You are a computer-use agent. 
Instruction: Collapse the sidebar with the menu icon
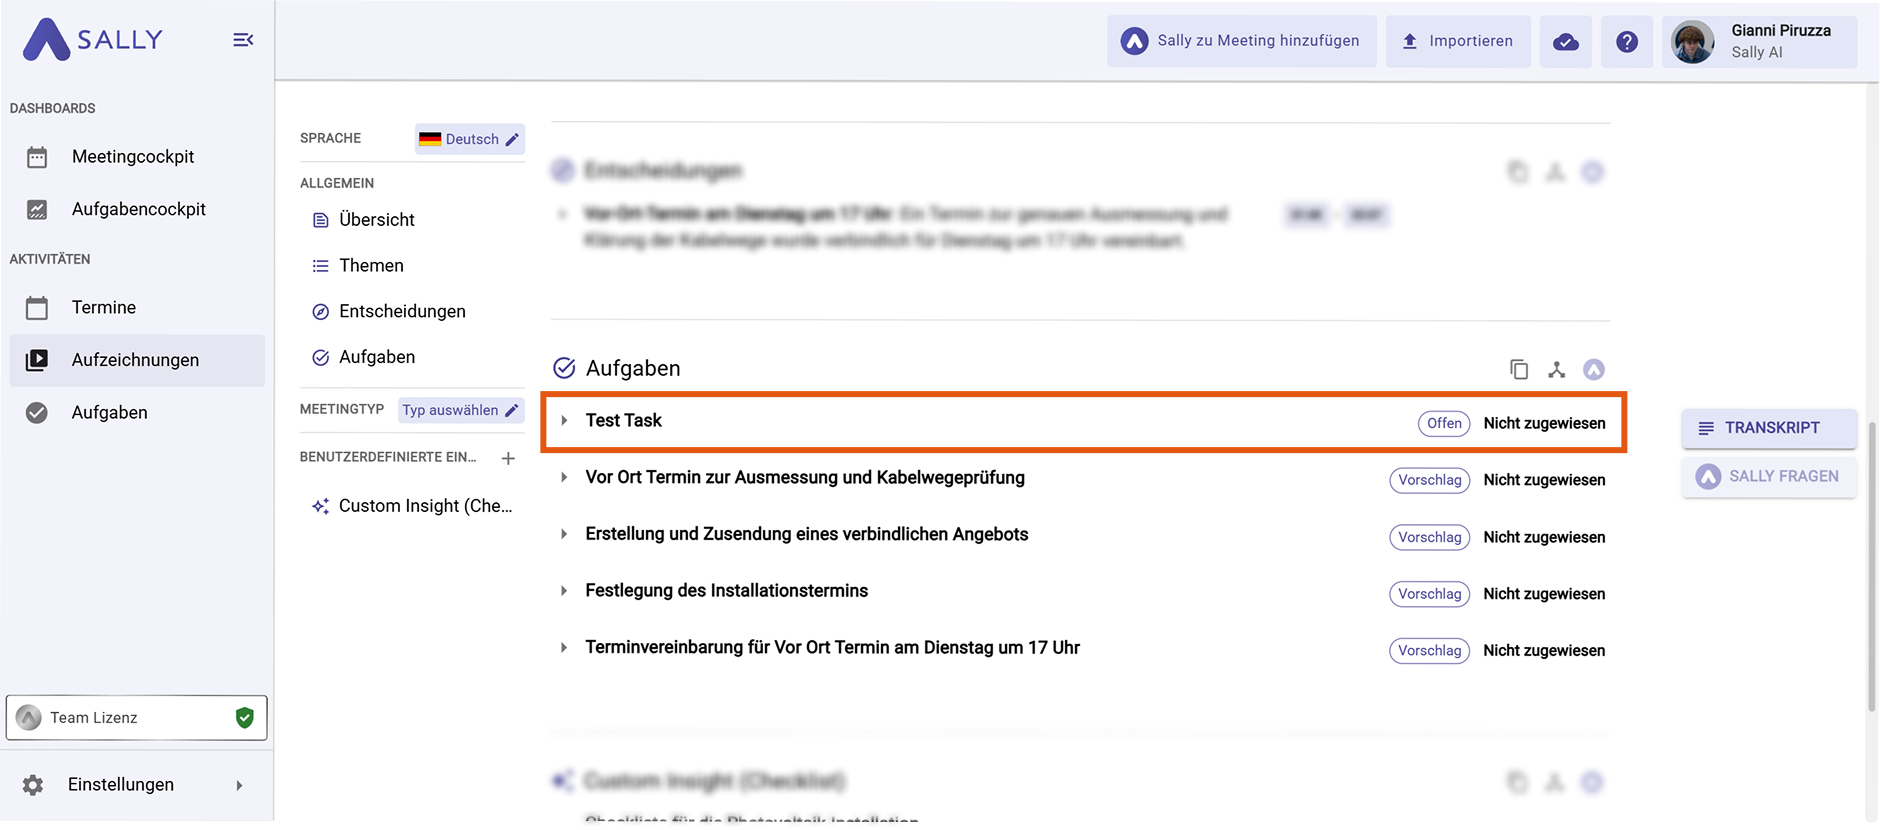[x=243, y=40]
